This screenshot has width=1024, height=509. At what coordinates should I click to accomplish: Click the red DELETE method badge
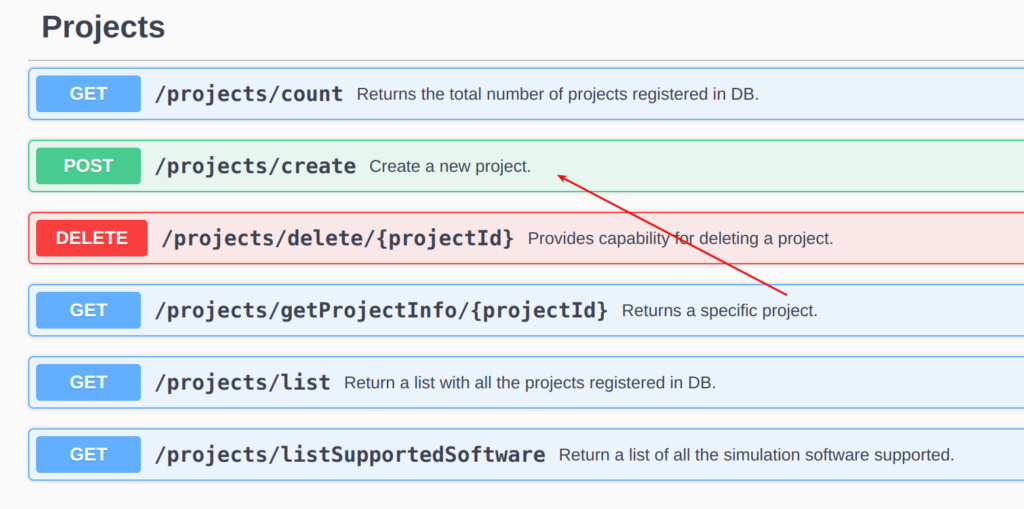coord(91,238)
